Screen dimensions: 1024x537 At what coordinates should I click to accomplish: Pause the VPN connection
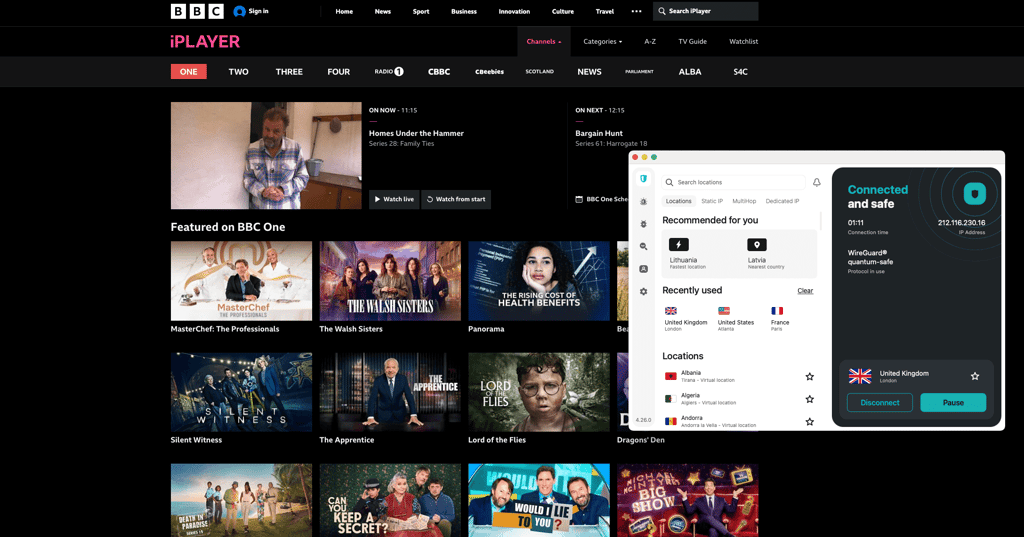pyautogui.click(x=953, y=402)
